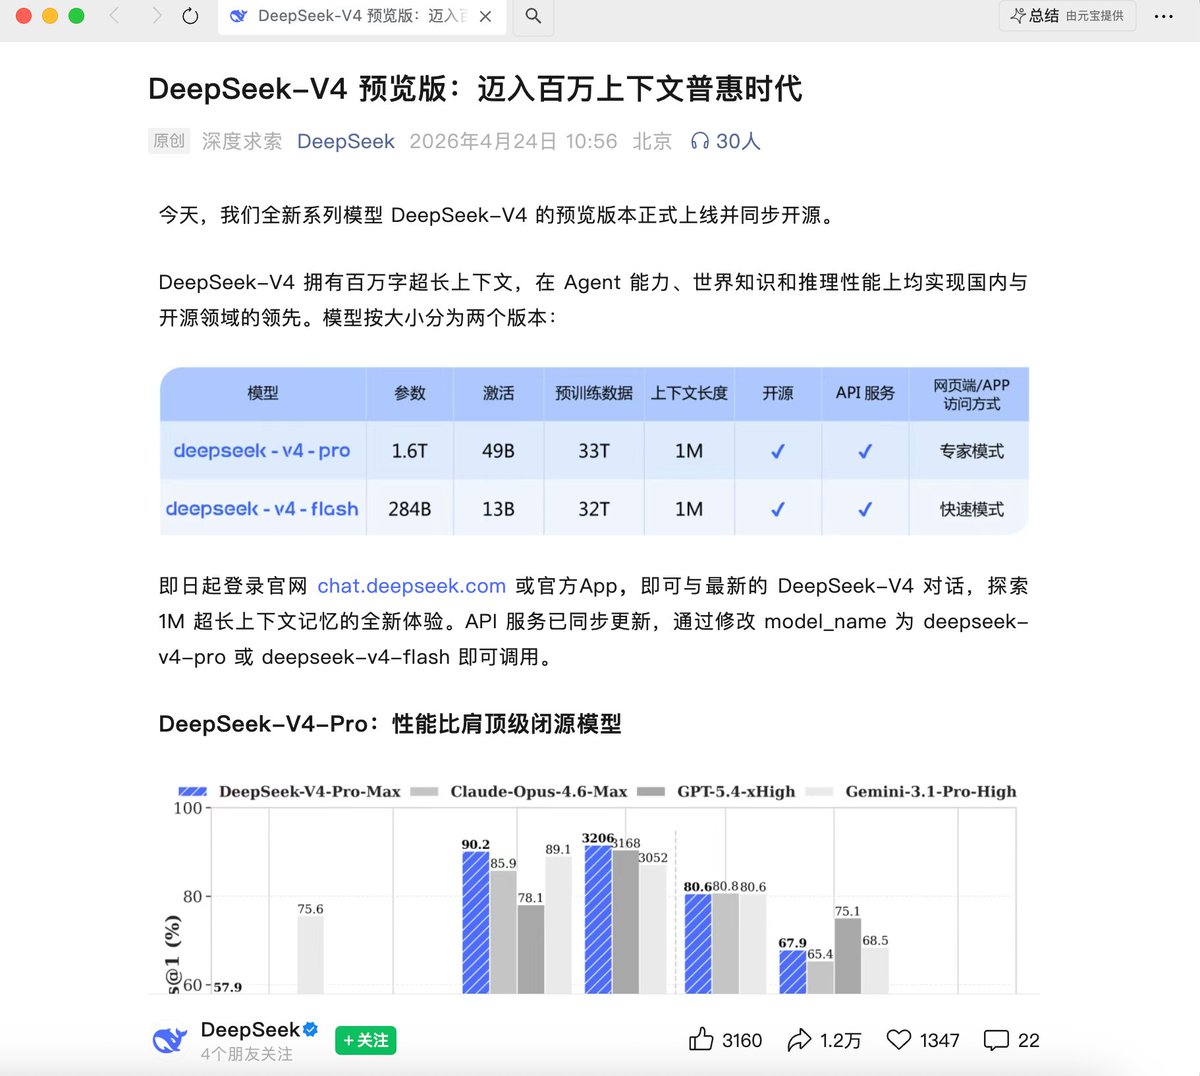Open comments with speech bubble icon
1200x1076 pixels.
(x=996, y=1040)
